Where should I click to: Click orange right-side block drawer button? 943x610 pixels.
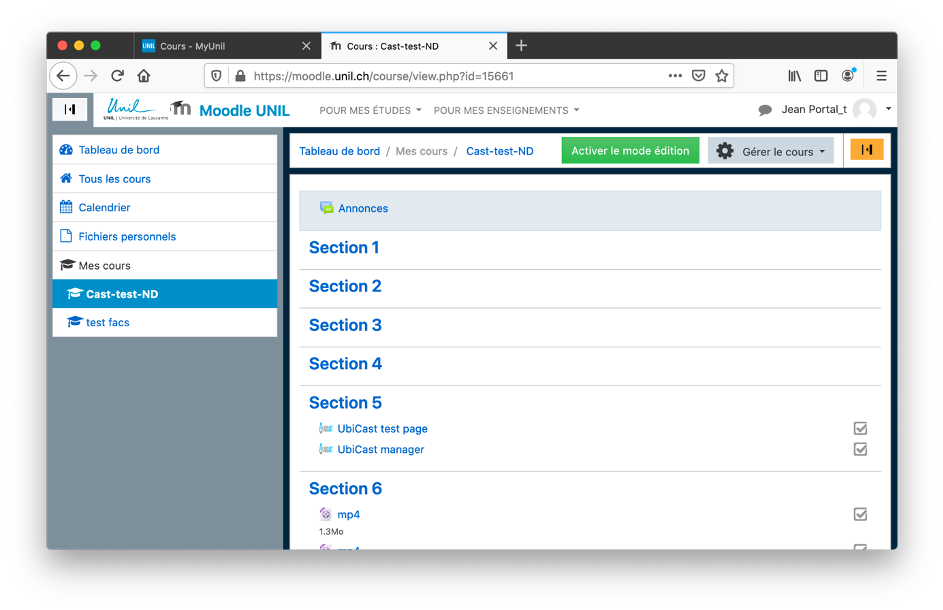pyautogui.click(x=866, y=150)
